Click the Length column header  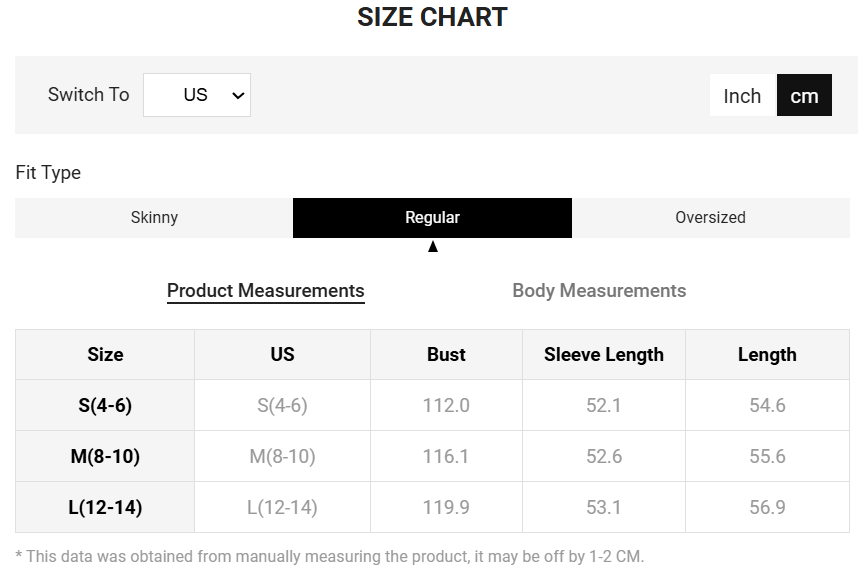click(767, 354)
